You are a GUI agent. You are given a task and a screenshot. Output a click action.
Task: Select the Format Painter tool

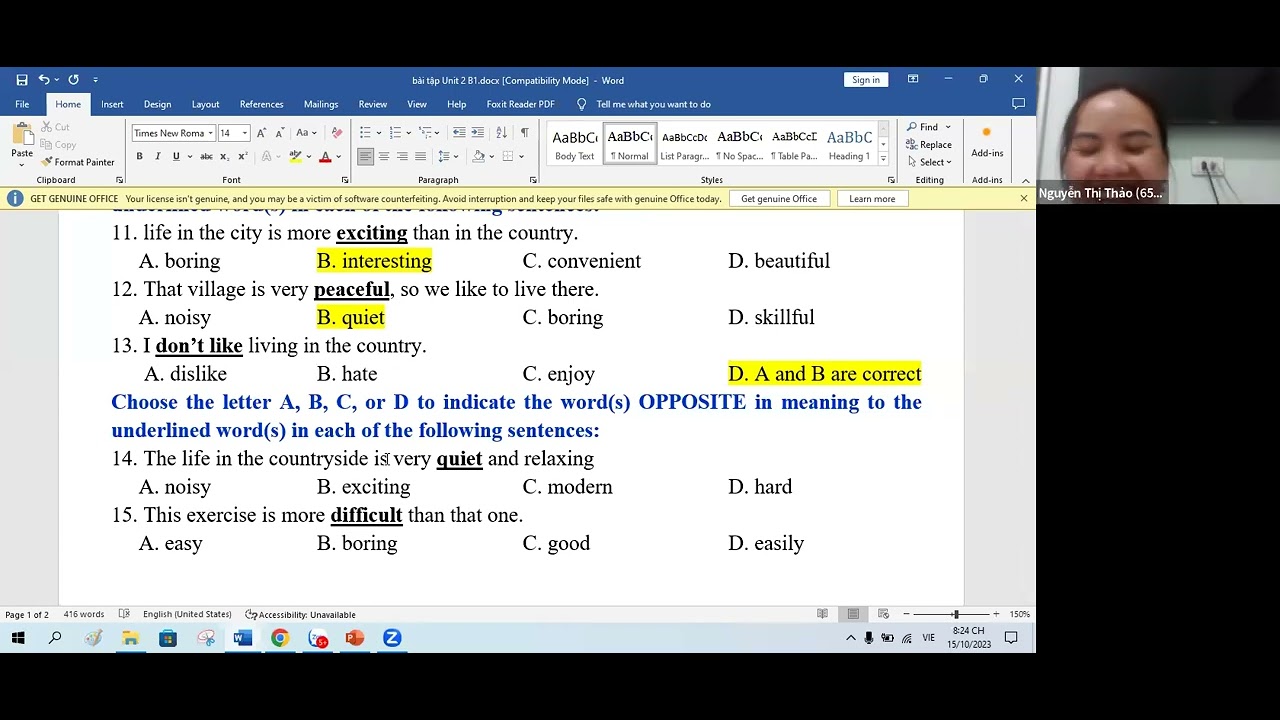click(x=78, y=162)
